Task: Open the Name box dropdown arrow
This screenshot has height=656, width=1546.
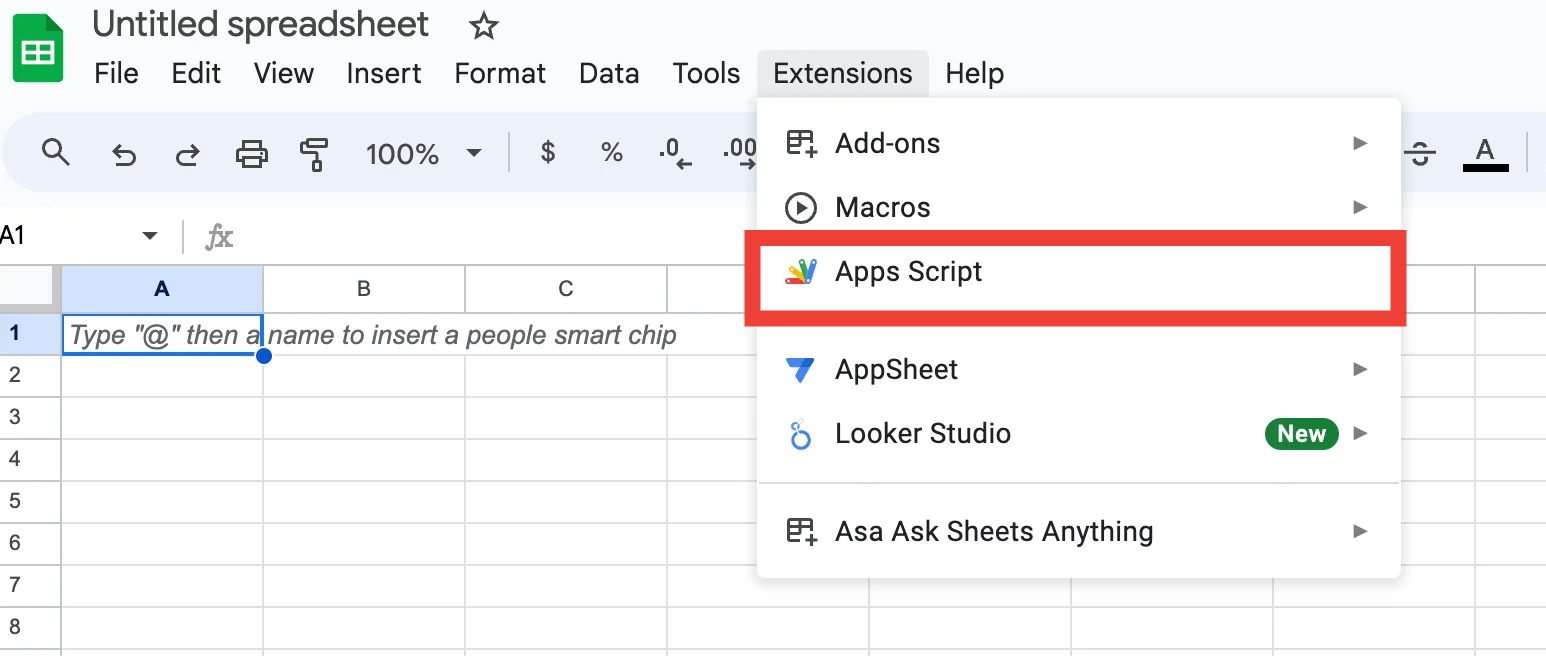Action: [x=150, y=236]
